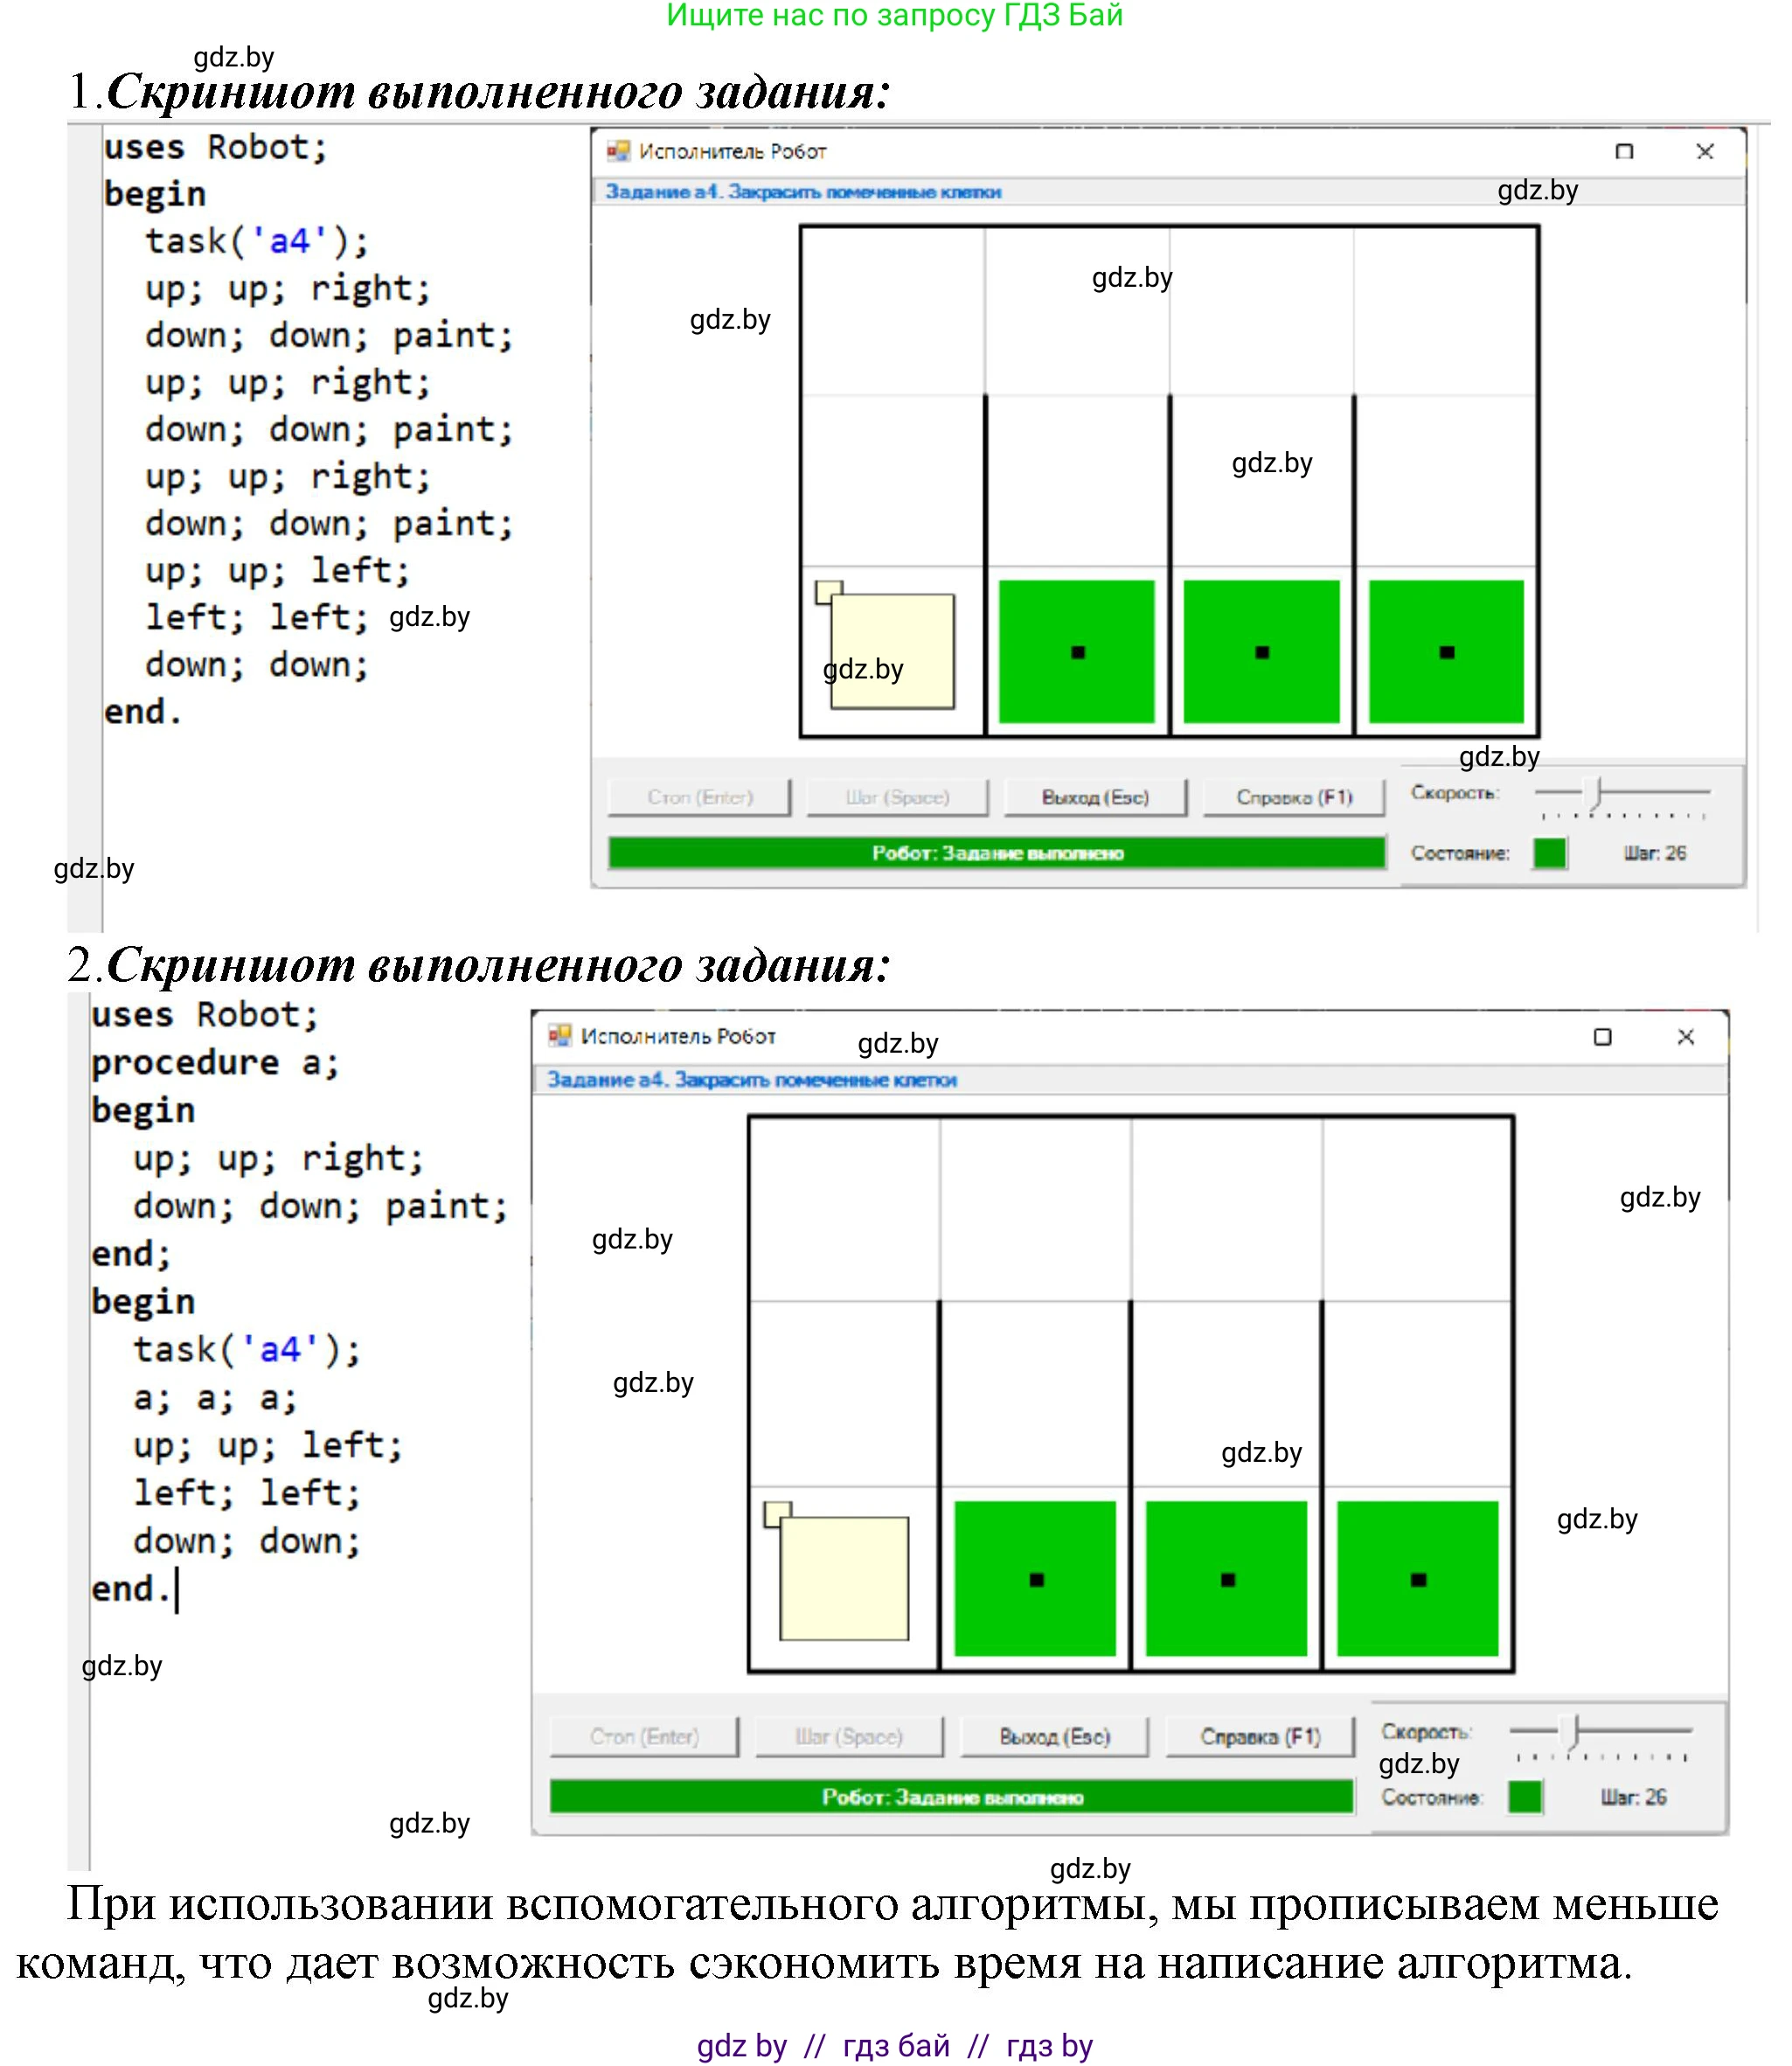Viewport: 1792px width, 2066px height.
Task: Click first green painted cell in upper window
Action: tap(1076, 651)
